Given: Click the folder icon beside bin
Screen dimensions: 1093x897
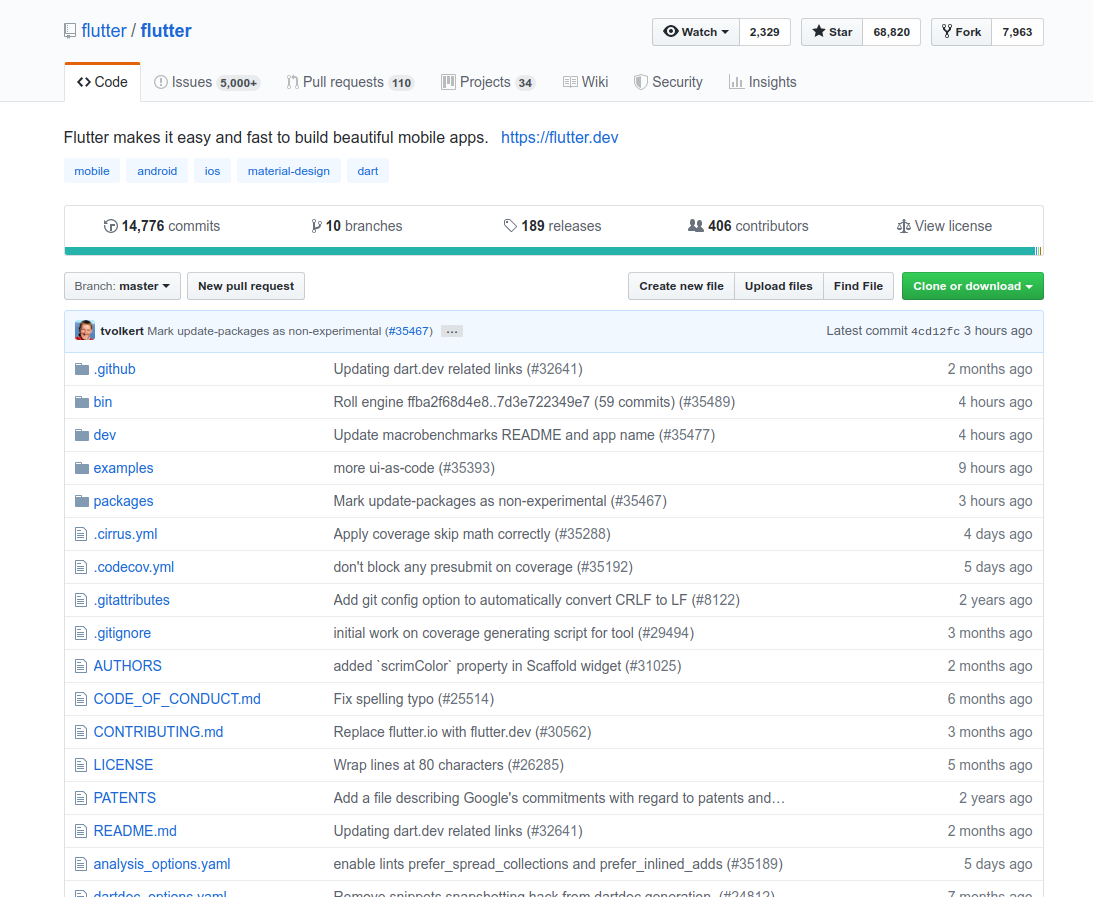Looking at the screenshot, I should click(x=82, y=402).
